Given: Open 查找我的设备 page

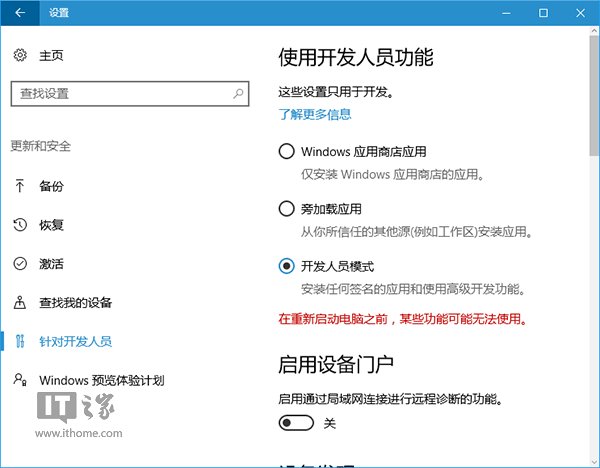Looking at the screenshot, I should [x=75, y=303].
